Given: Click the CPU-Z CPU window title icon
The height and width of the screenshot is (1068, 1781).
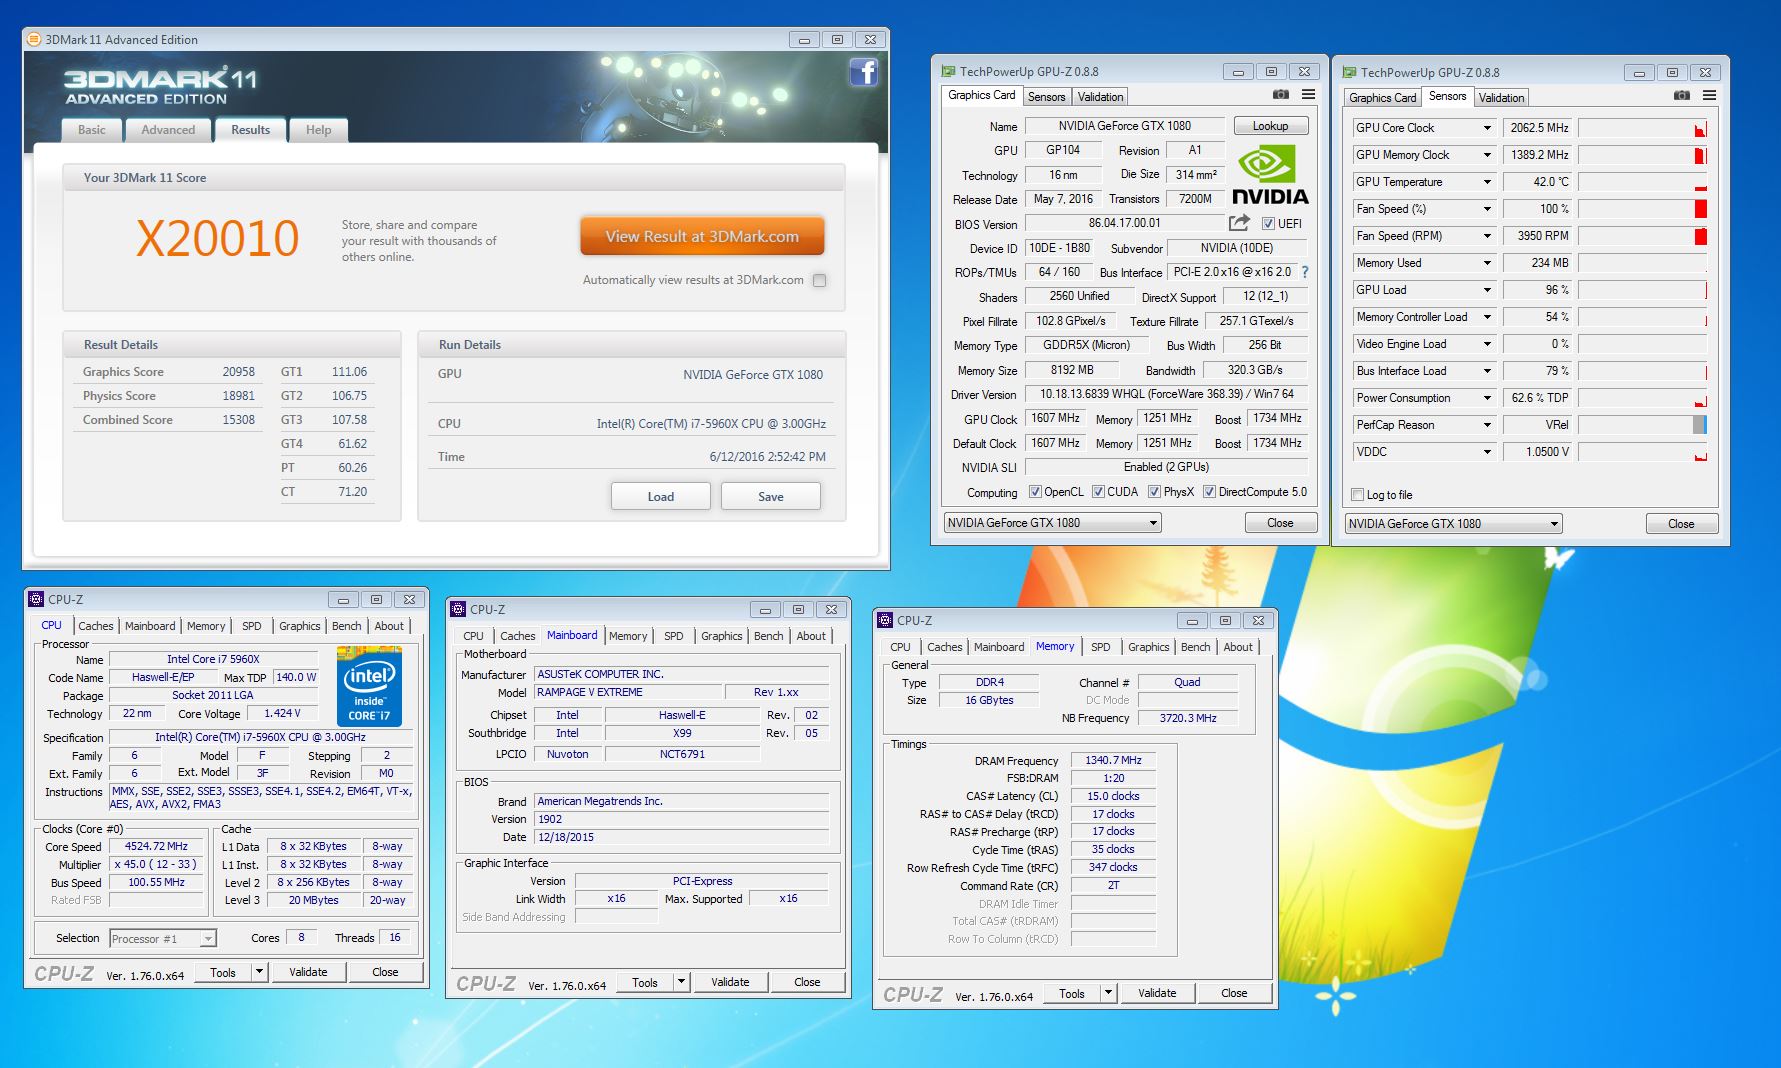Looking at the screenshot, I should pyautogui.click(x=36, y=599).
